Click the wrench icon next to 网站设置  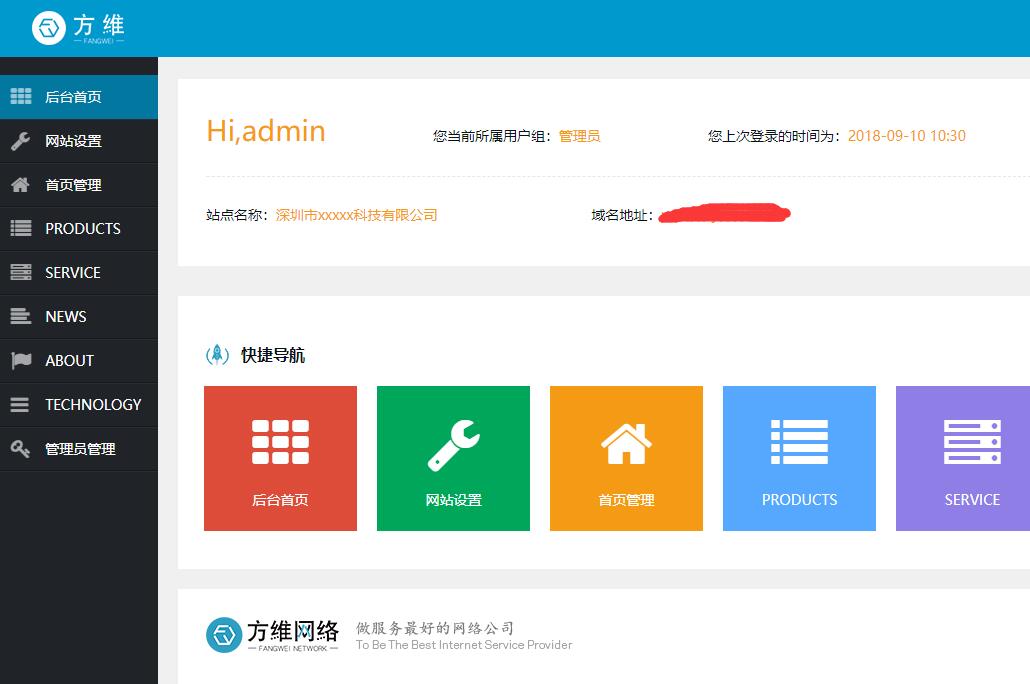[21, 140]
